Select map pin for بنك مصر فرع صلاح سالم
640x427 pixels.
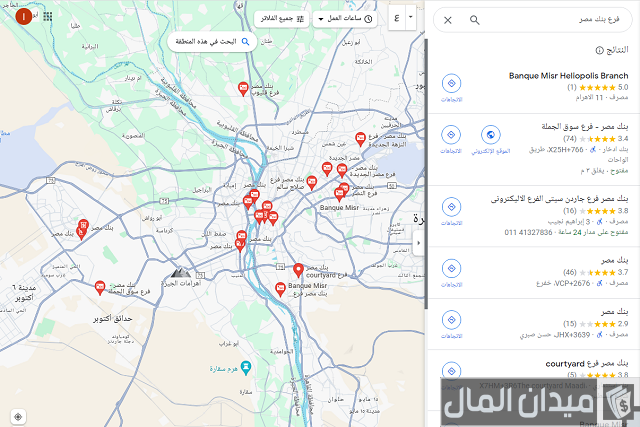[x=312, y=182]
